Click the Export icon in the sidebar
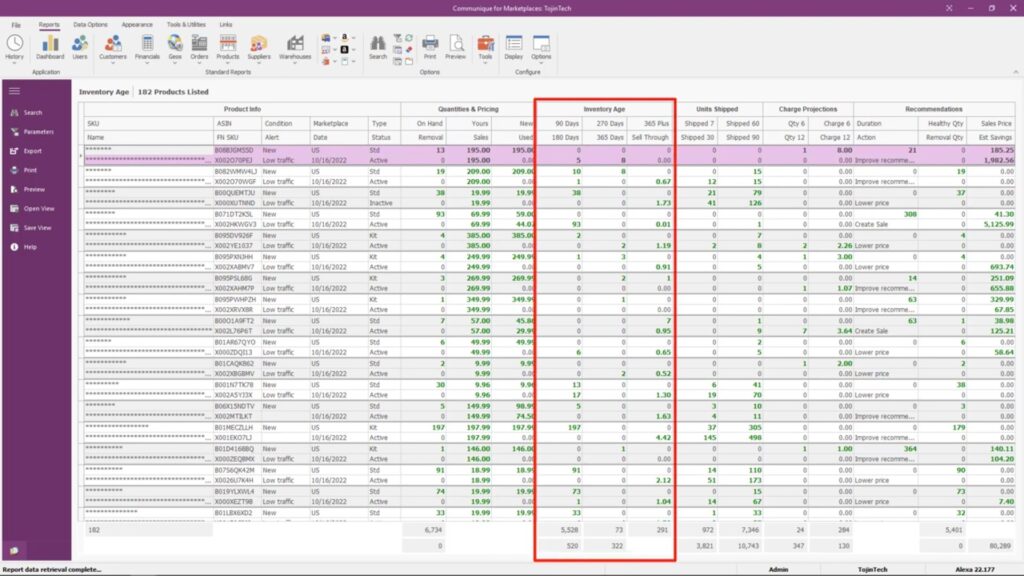This screenshot has height=576, width=1024. (x=32, y=150)
